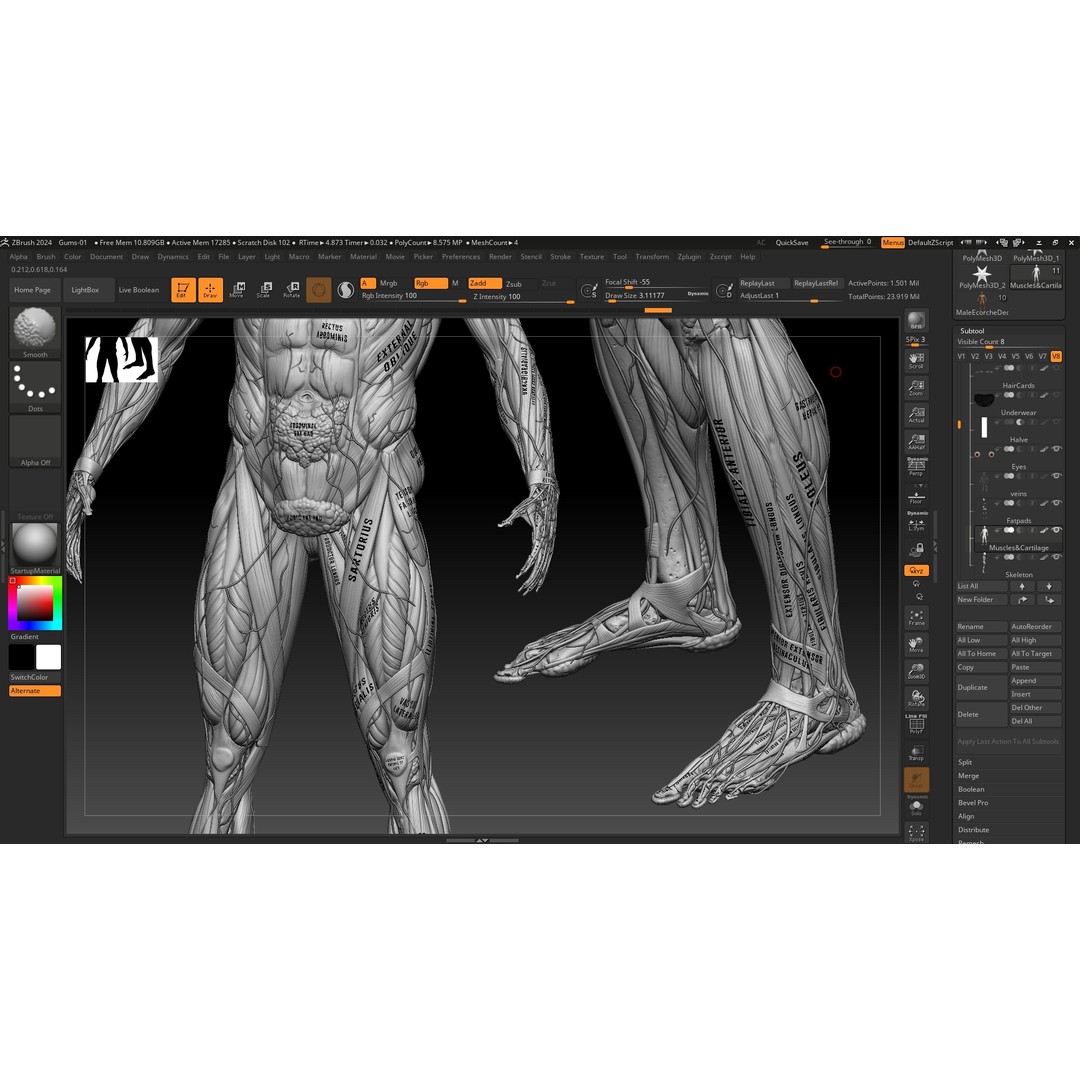
Task: Click the lock camera icon
Action: [916, 549]
